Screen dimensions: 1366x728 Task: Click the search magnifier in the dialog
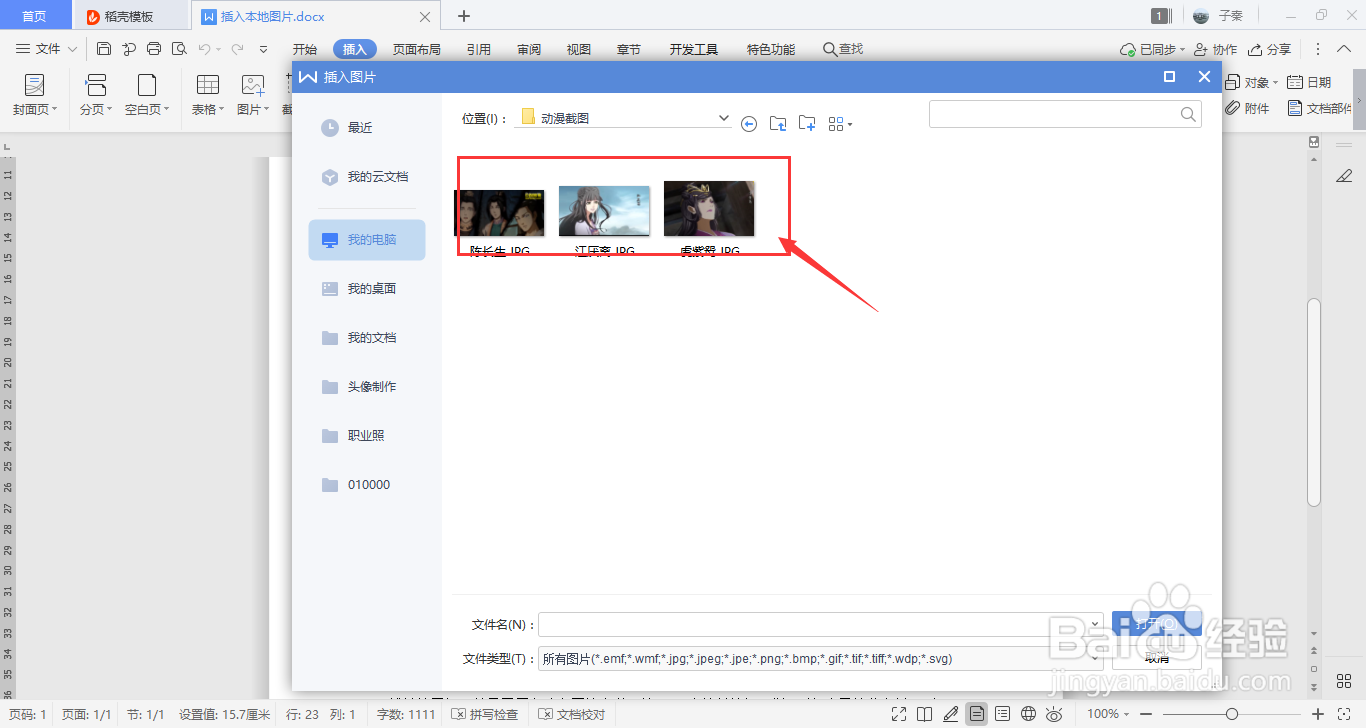pos(1187,113)
